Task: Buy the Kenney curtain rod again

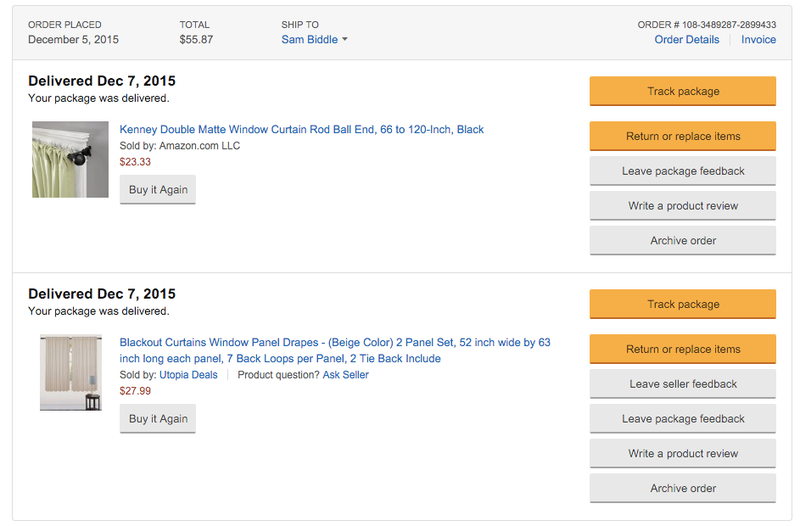Action: pyautogui.click(x=158, y=190)
